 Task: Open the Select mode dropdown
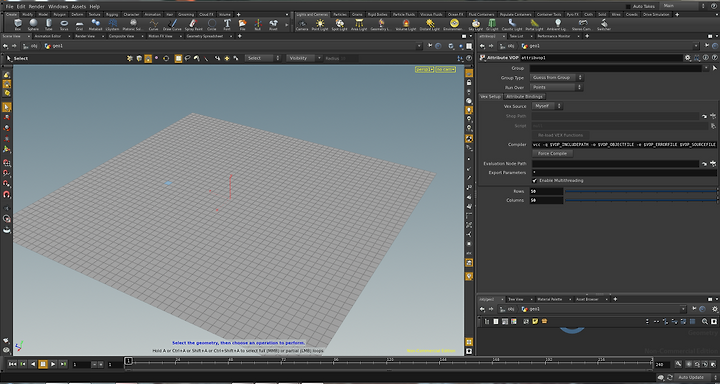coord(263,58)
